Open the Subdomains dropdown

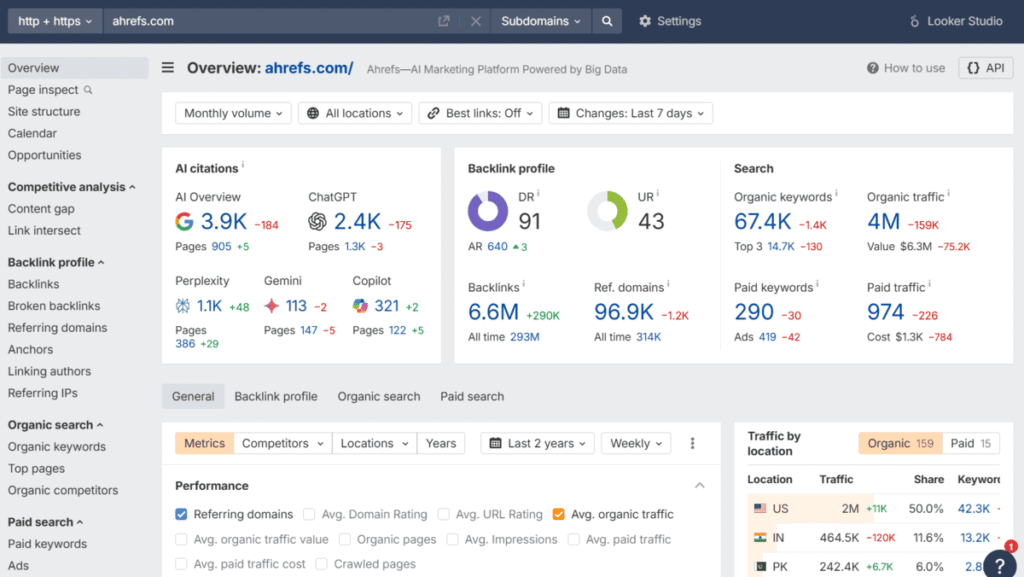click(540, 20)
